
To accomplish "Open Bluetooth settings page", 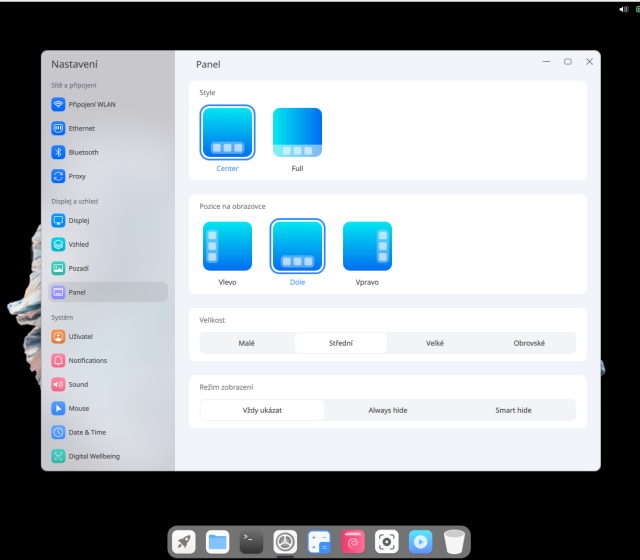I will tap(83, 152).
